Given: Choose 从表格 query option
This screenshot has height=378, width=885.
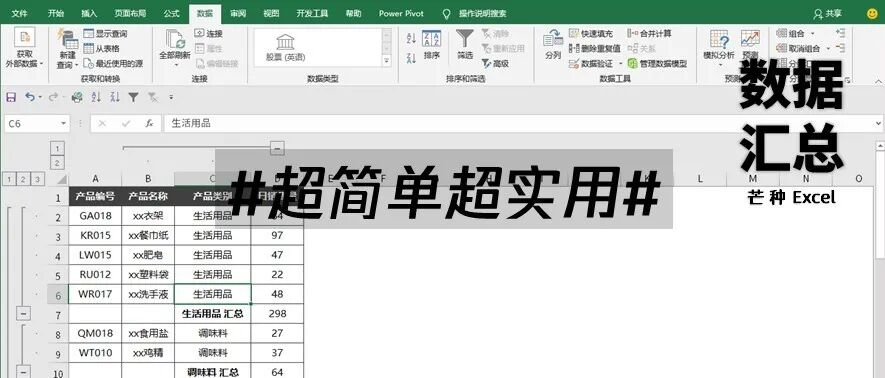Looking at the screenshot, I should click(101, 49).
